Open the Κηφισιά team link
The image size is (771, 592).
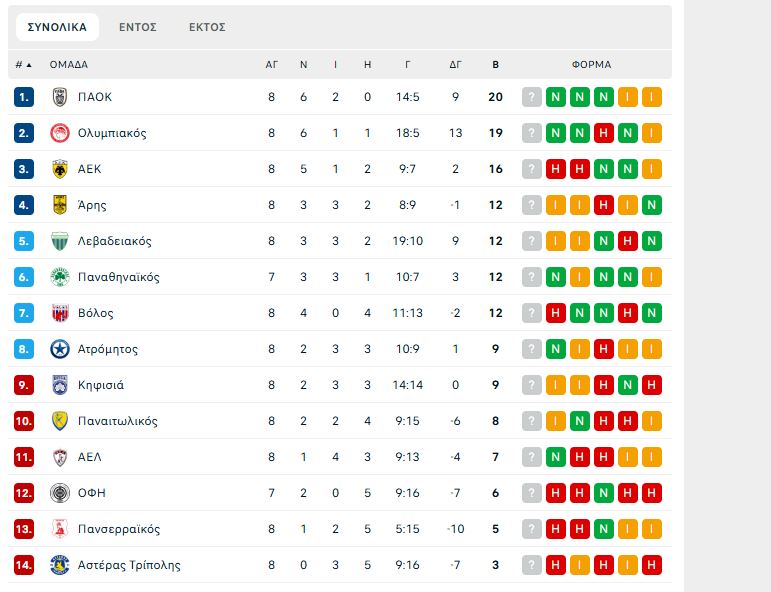coord(101,385)
